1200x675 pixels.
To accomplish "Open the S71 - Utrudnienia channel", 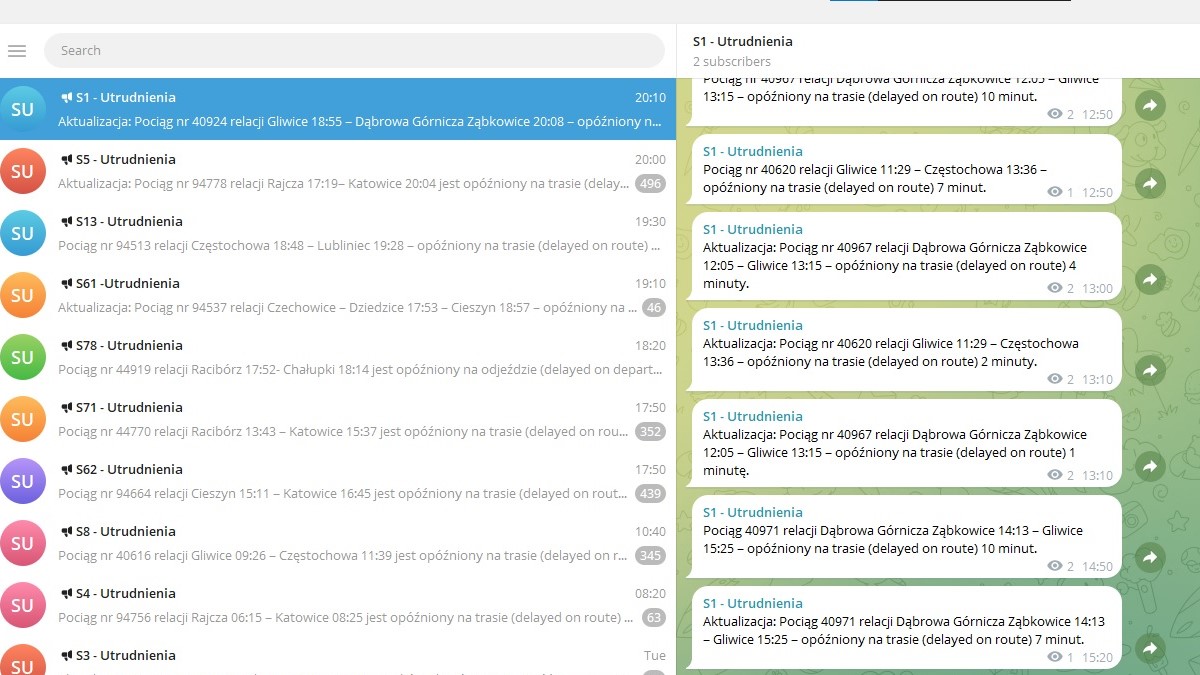I will 340,419.
